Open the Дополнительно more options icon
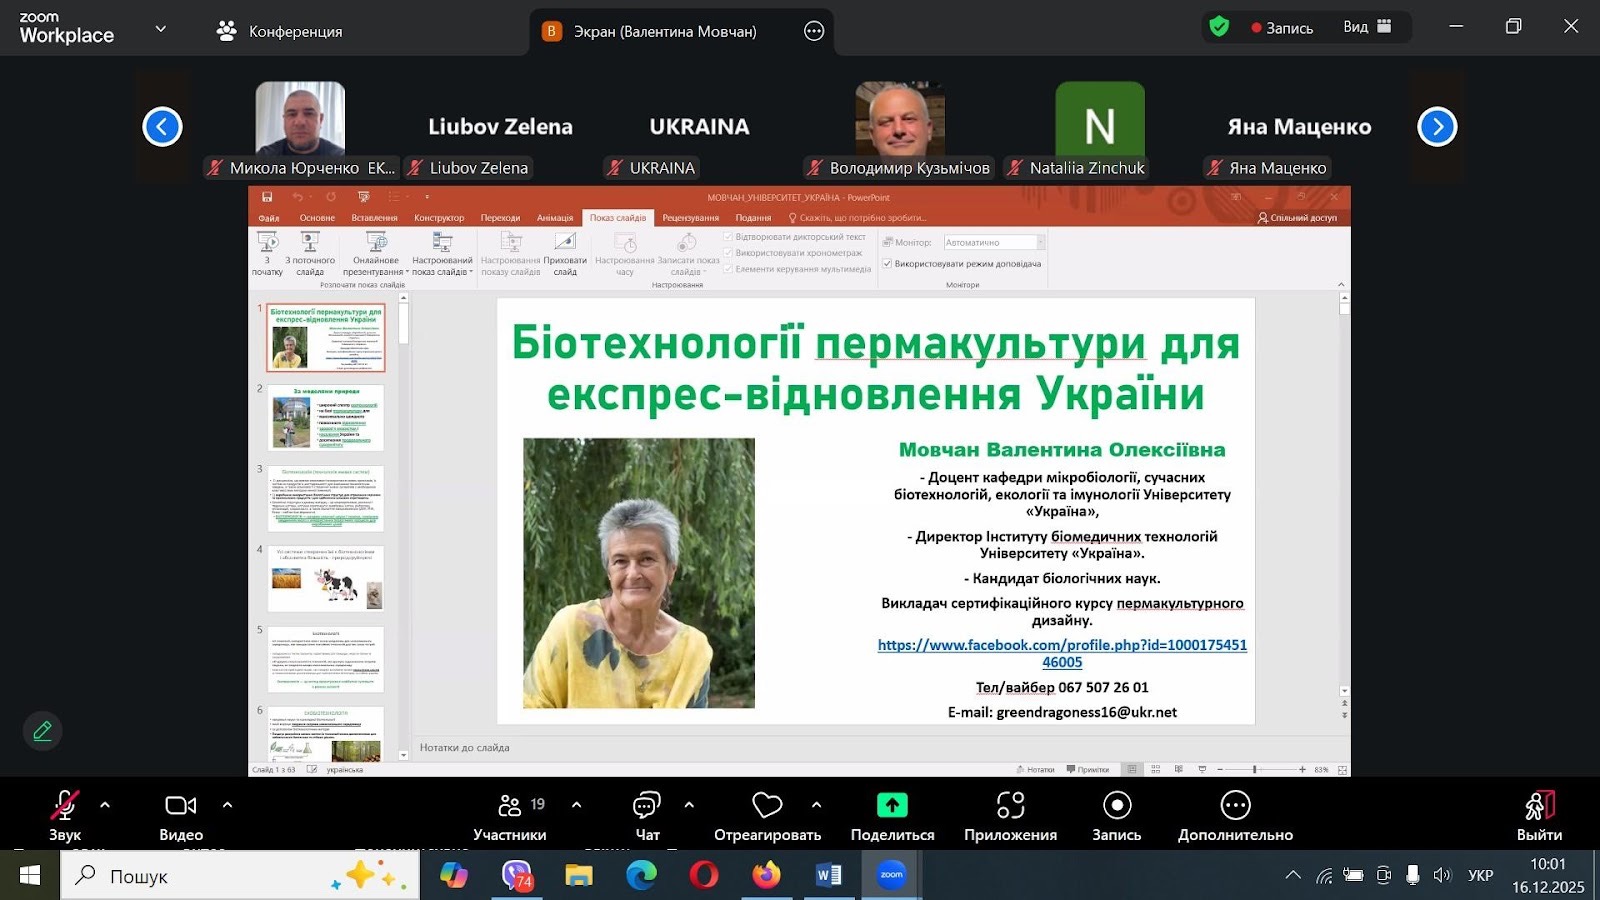 coord(1235,806)
